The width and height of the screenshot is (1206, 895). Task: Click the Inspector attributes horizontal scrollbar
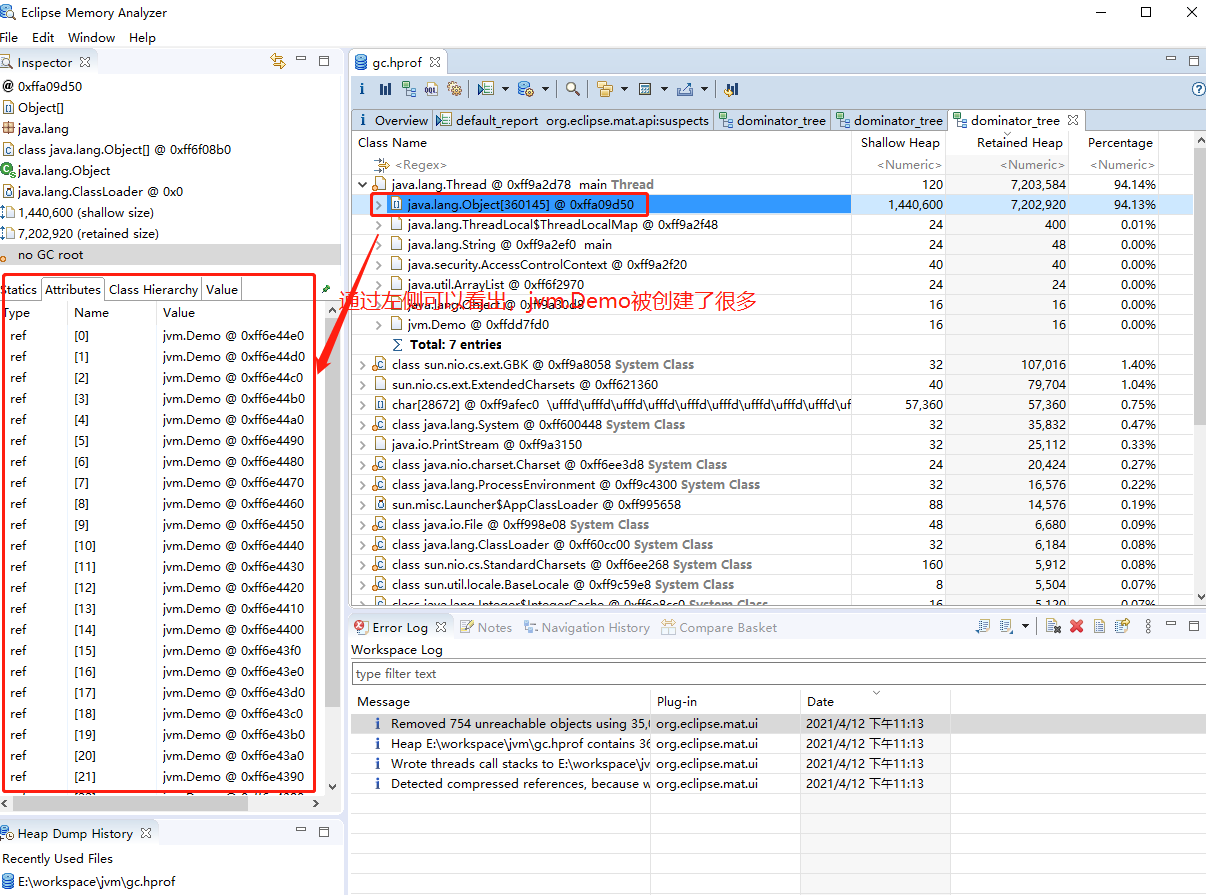point(130,802)
